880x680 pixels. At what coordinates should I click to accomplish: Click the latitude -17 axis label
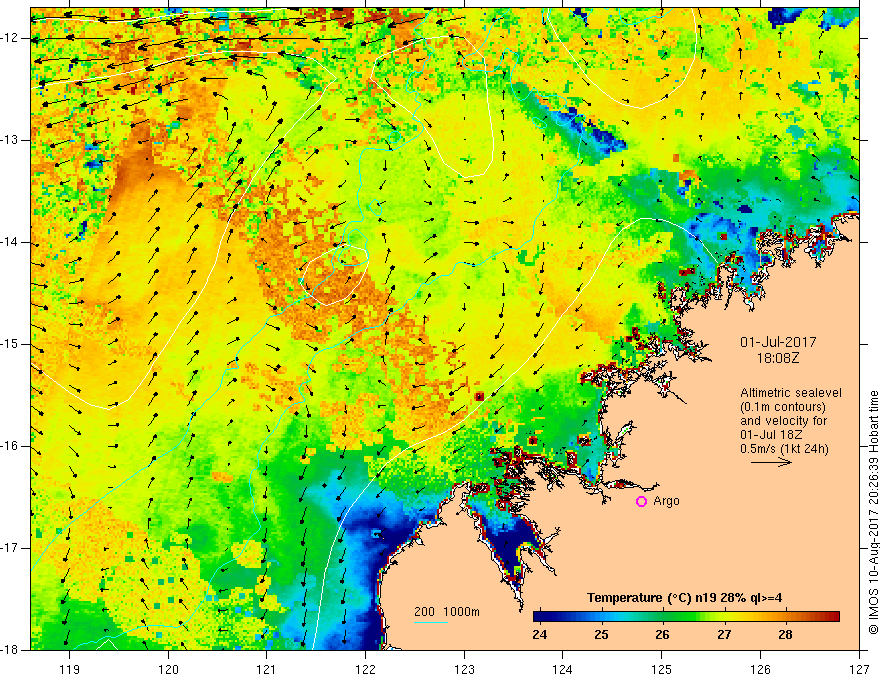tap(12, 548)
